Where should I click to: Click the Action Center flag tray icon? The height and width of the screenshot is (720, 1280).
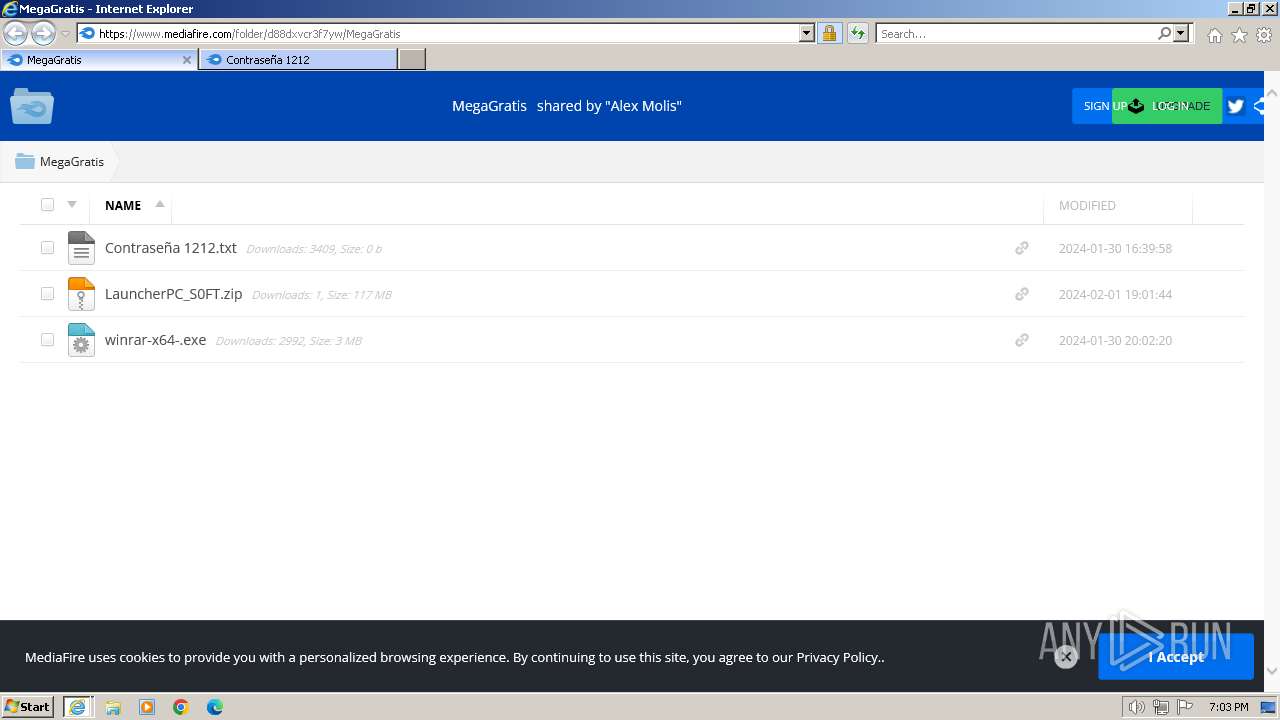[x=1184, y=707]
